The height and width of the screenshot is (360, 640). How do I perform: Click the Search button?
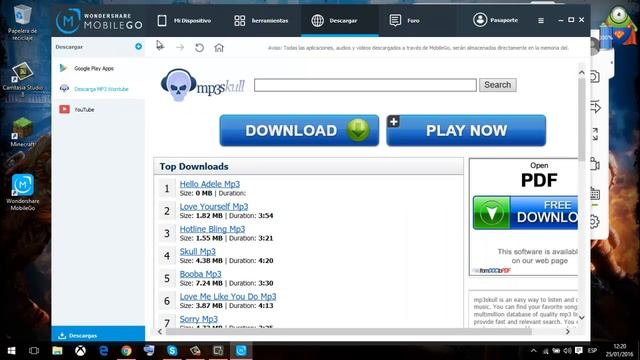point(498,85)
